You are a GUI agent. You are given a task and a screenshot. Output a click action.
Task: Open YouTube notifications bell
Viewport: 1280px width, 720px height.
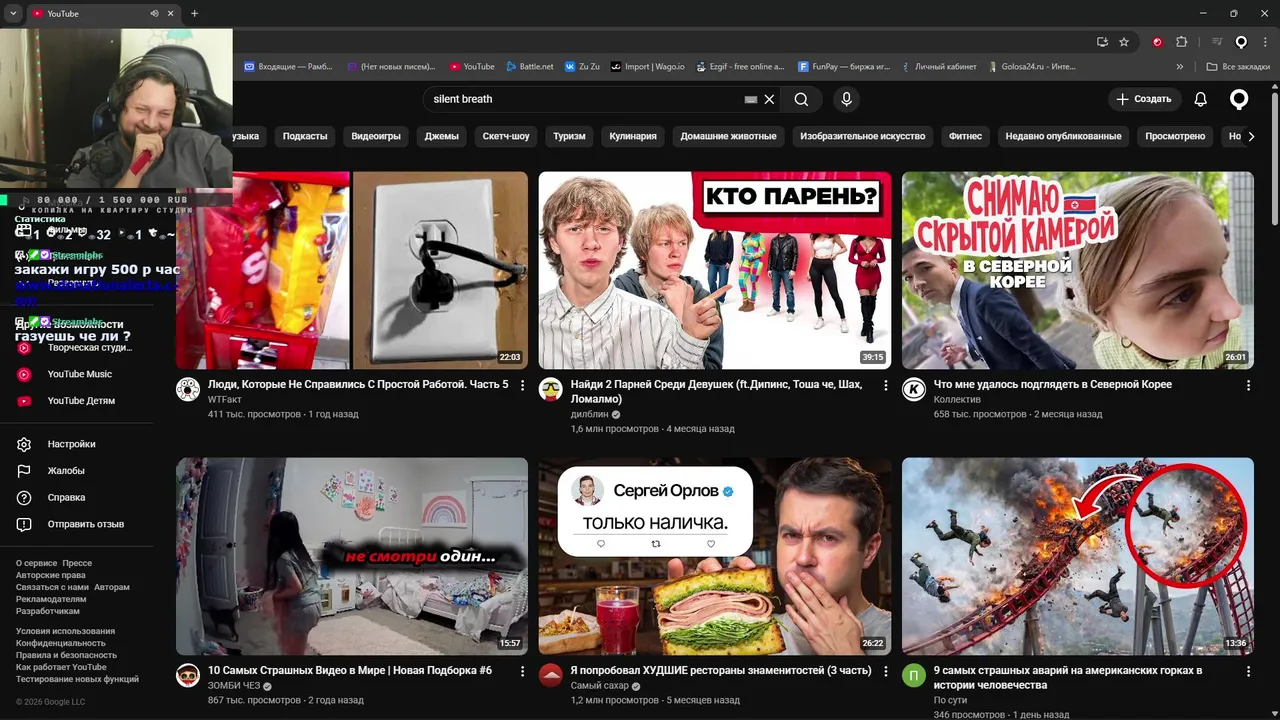pos(1200,99)
